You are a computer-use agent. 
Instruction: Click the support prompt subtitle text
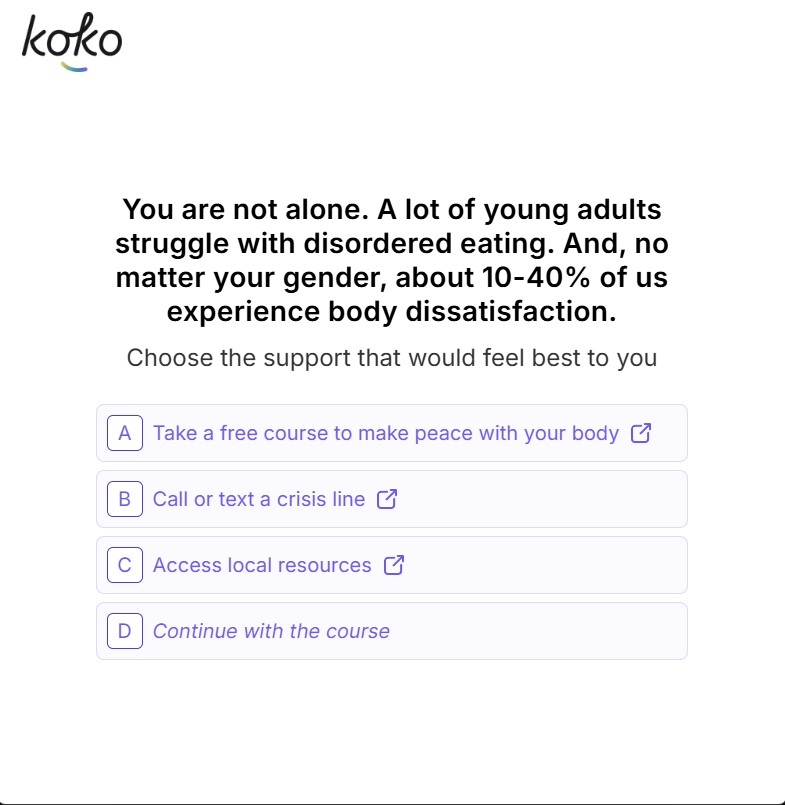(x=392, y=357)
